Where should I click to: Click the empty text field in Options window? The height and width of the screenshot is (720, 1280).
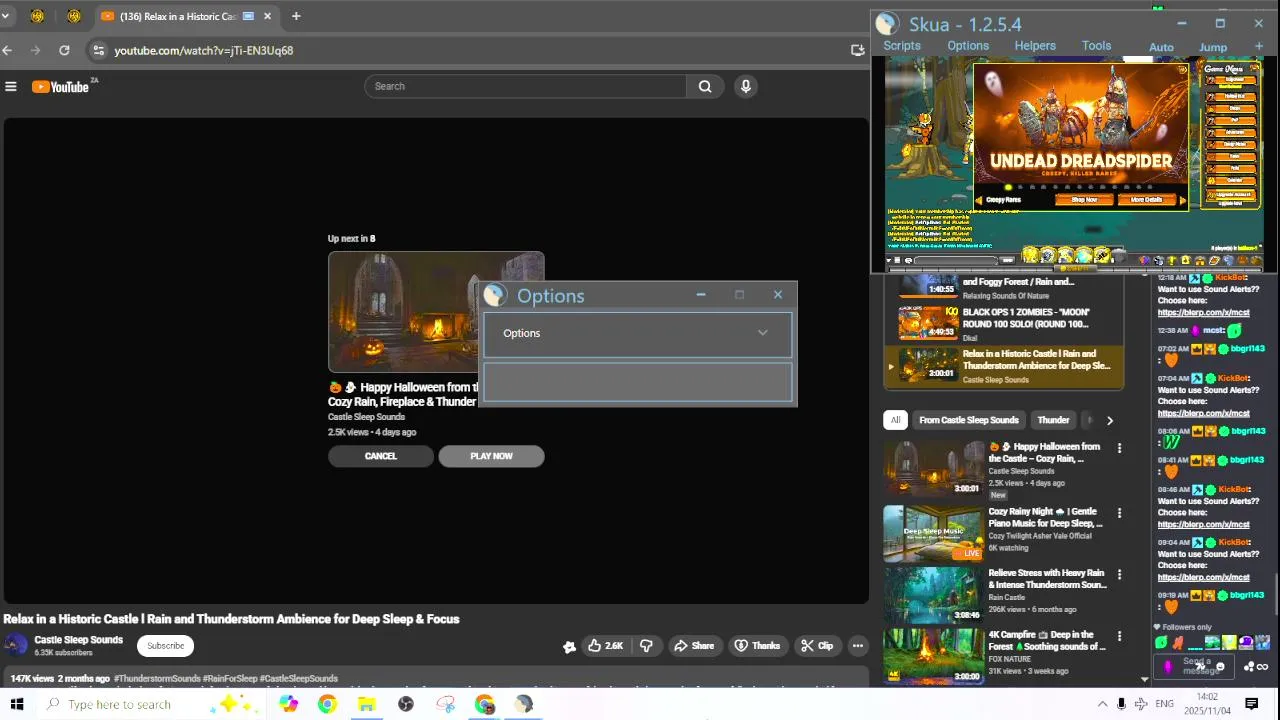tap(637, 381)
